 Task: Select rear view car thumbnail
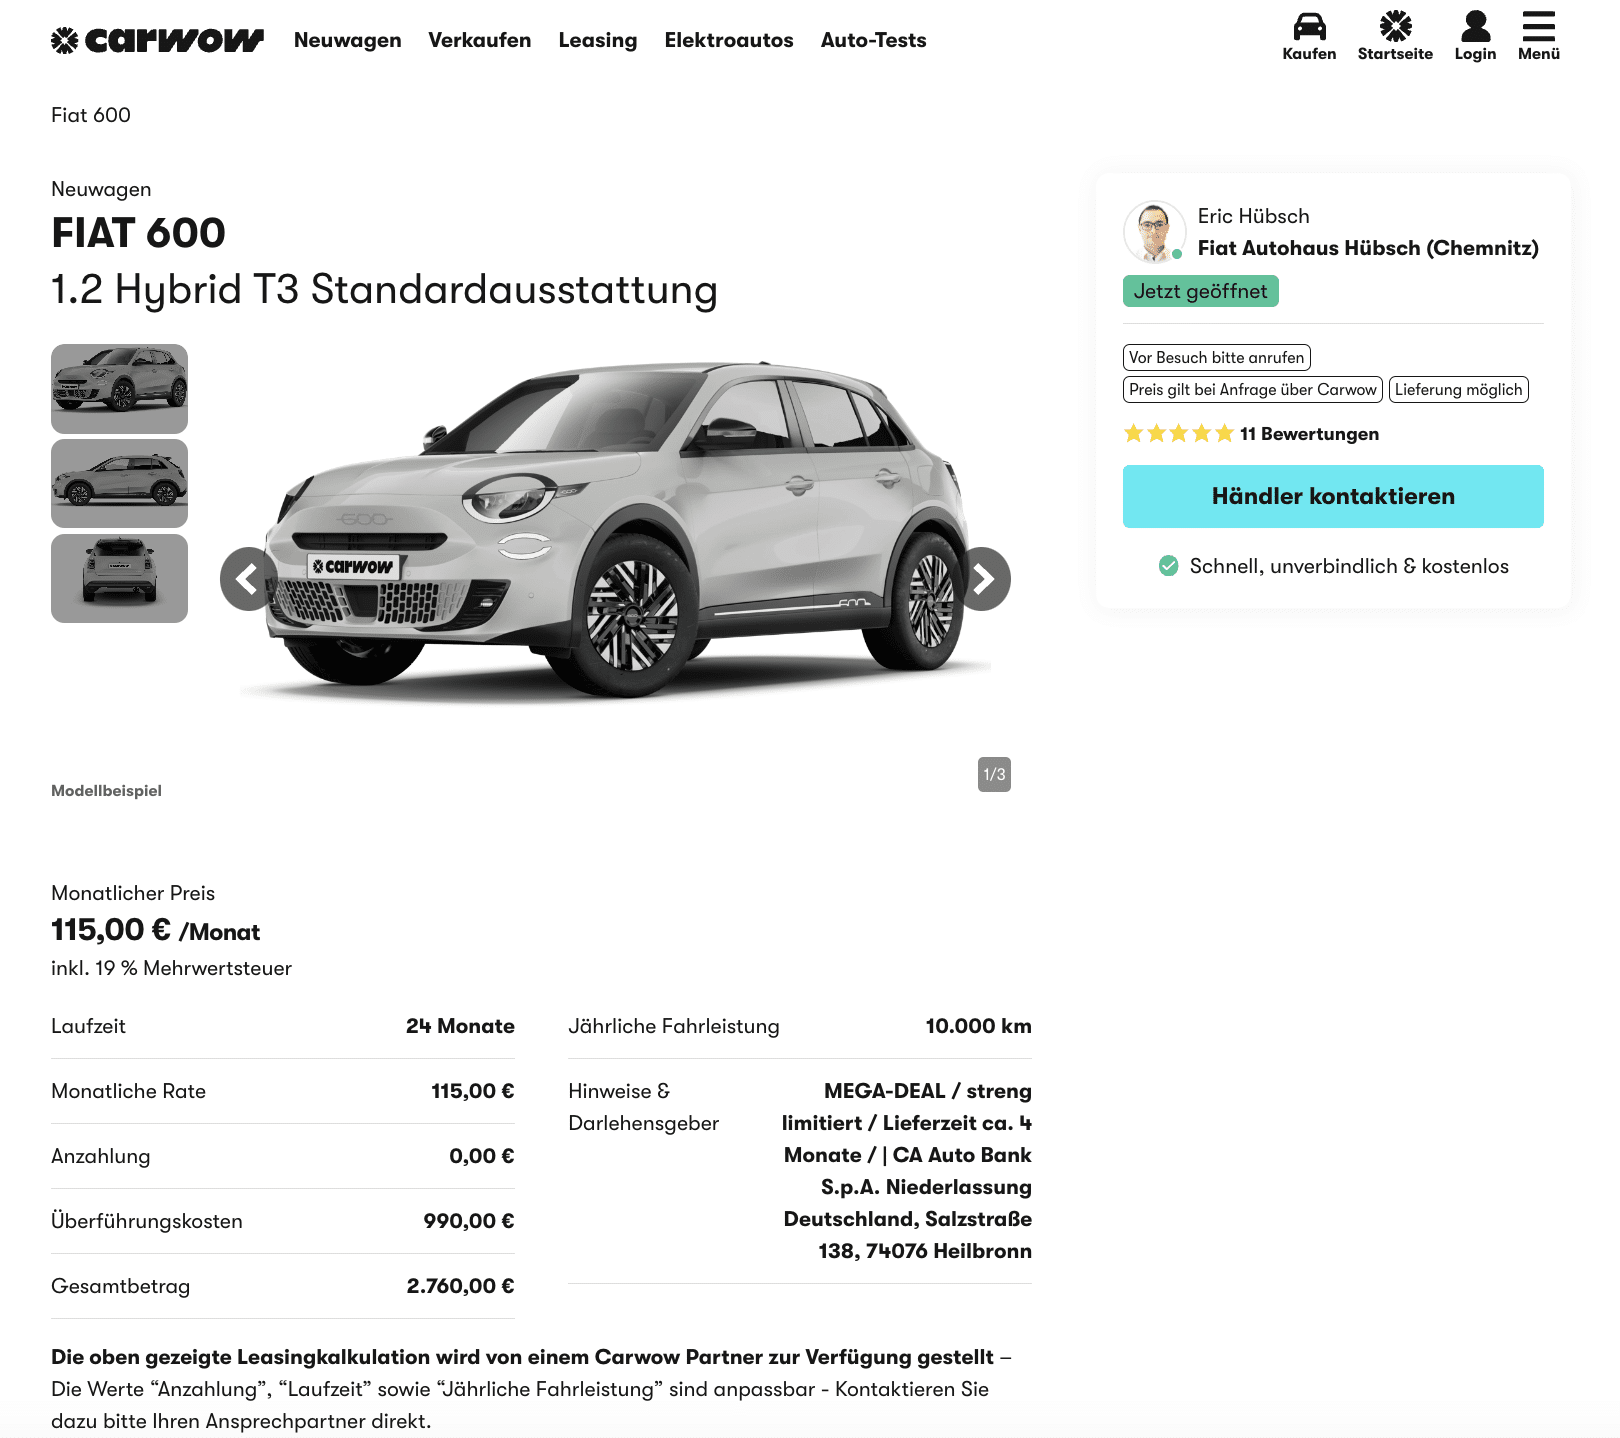(119, 578)
